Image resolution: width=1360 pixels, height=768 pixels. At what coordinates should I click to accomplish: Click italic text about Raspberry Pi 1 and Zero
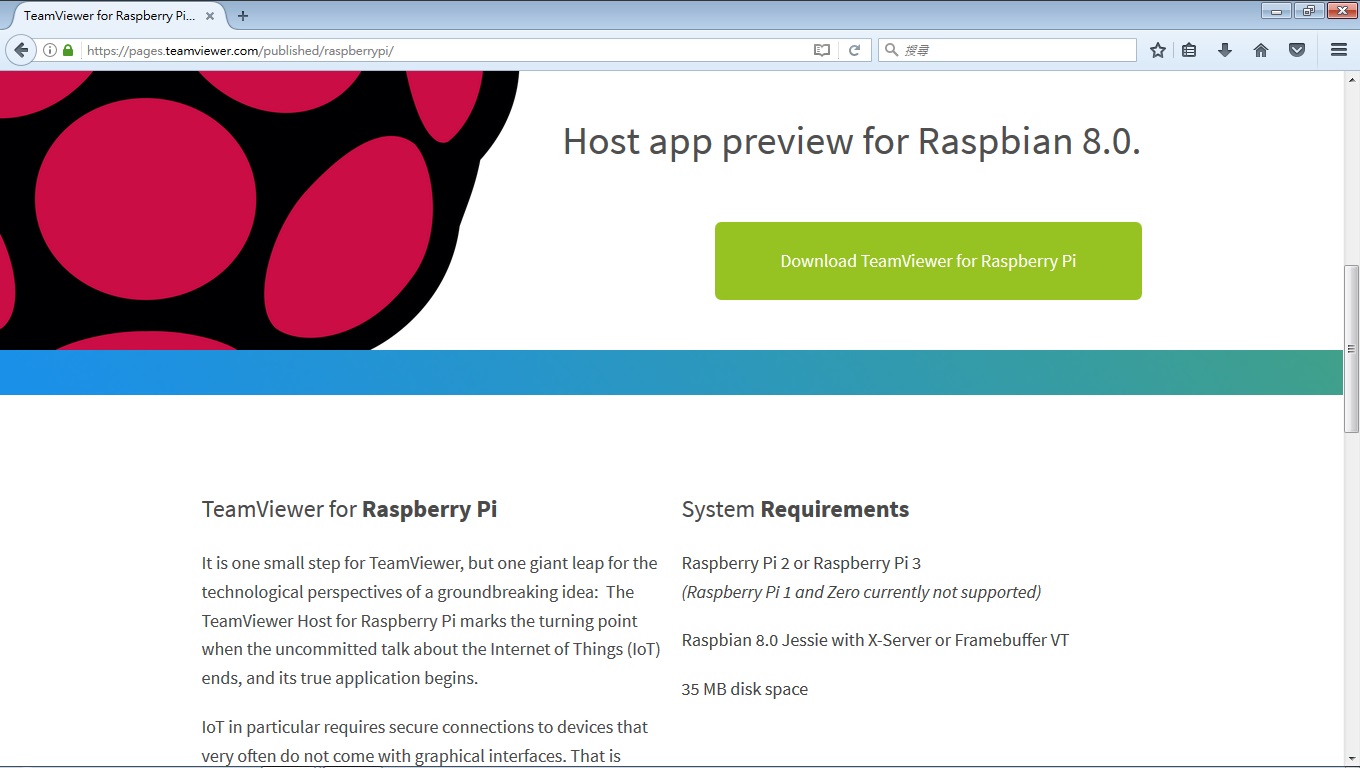(x=861, y=592)
